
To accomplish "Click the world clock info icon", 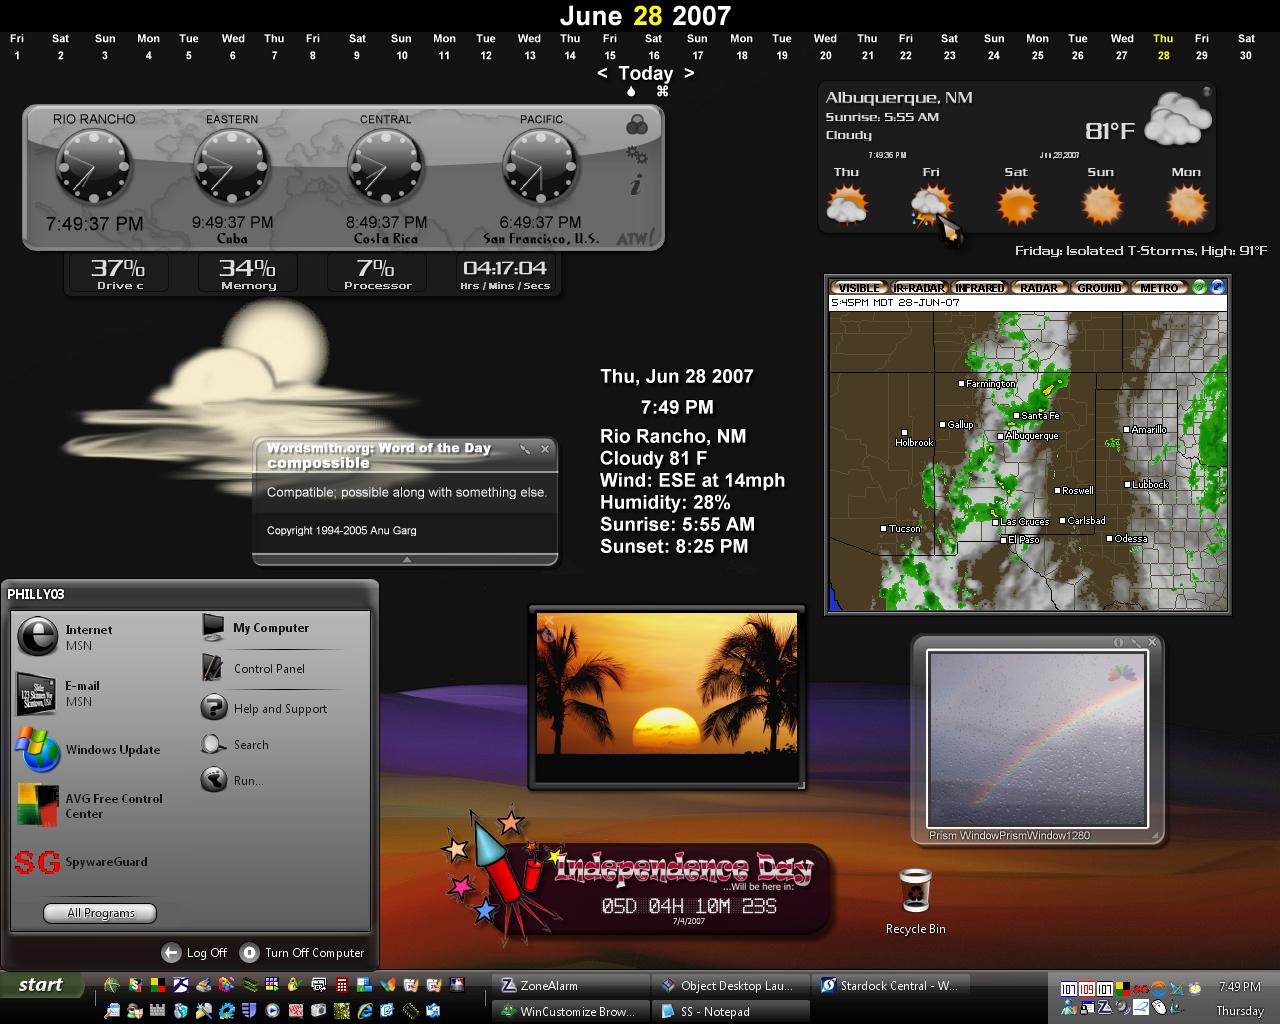I will (636, 184).
